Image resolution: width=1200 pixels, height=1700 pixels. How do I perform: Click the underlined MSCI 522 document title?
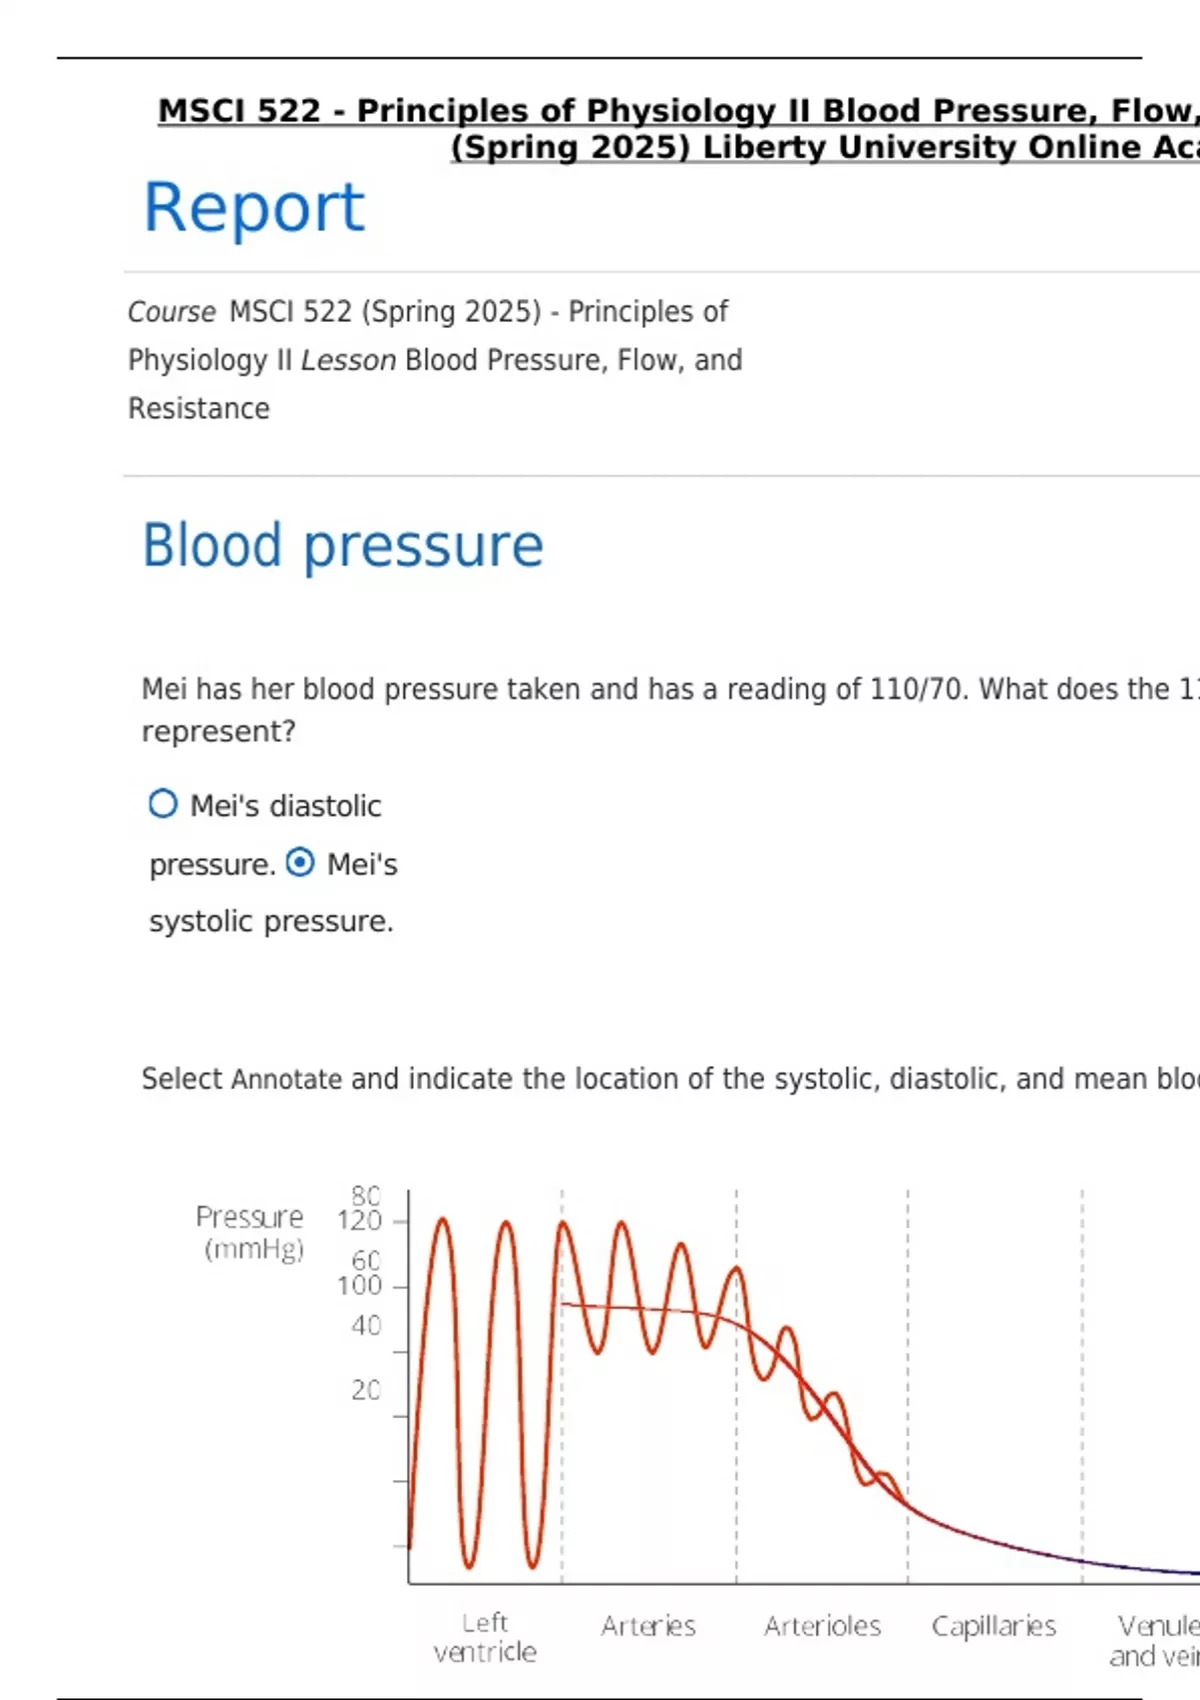tap(678, 128)
